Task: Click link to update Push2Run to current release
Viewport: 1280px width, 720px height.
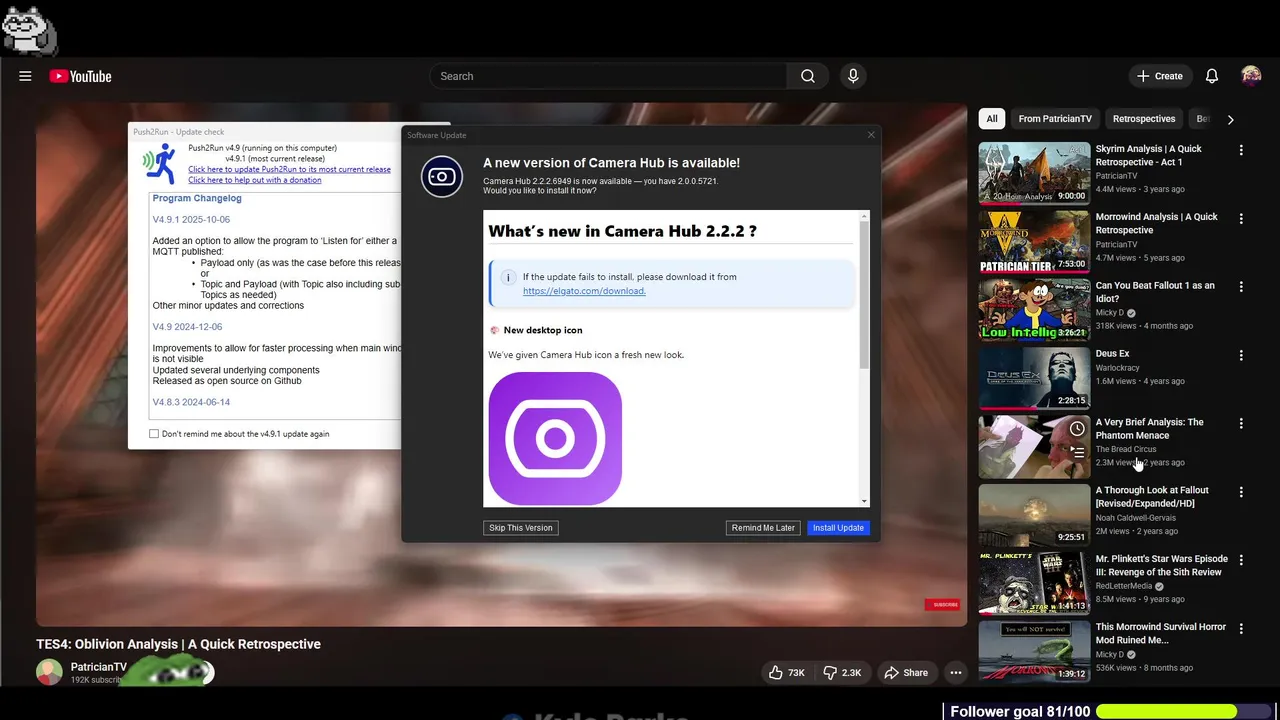Action: 289,169
